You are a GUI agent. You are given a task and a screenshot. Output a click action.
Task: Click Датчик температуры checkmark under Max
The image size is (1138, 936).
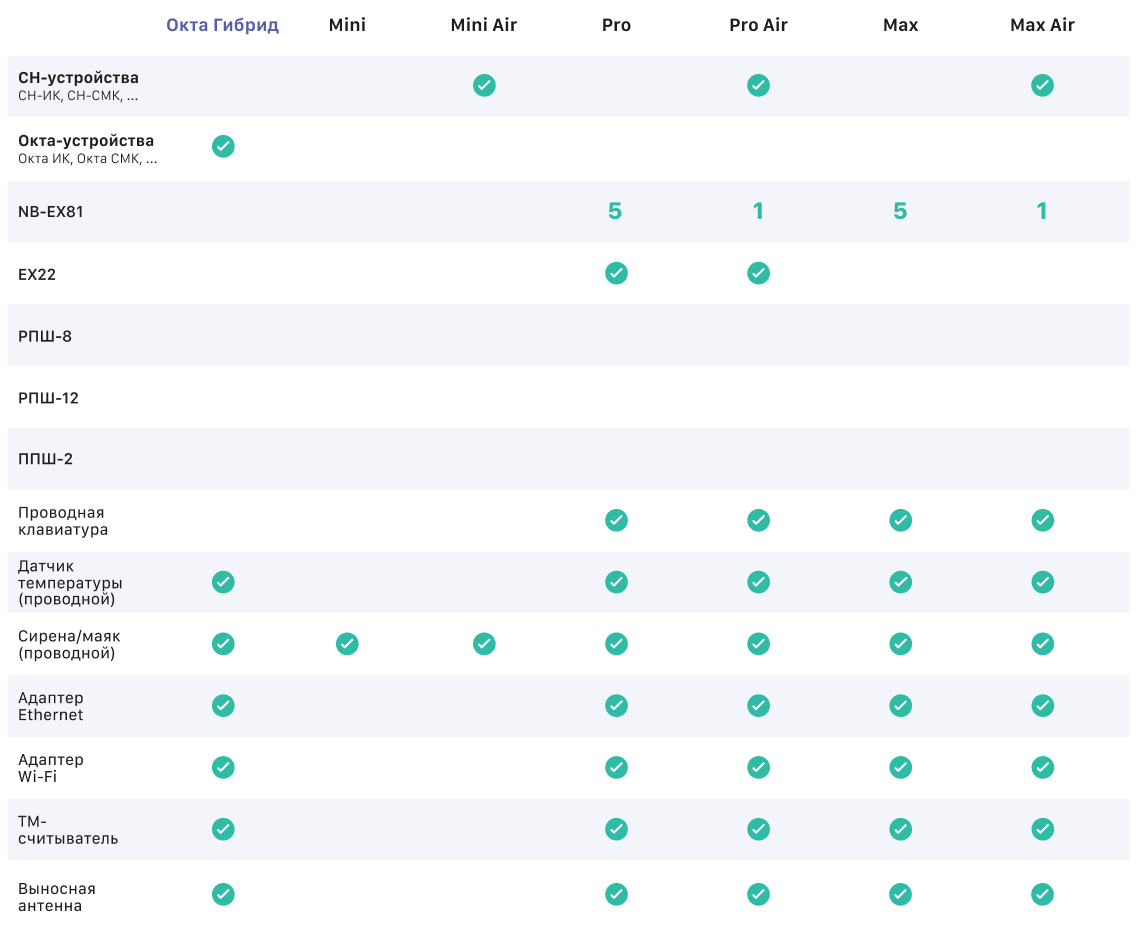[x=900, y=582]
